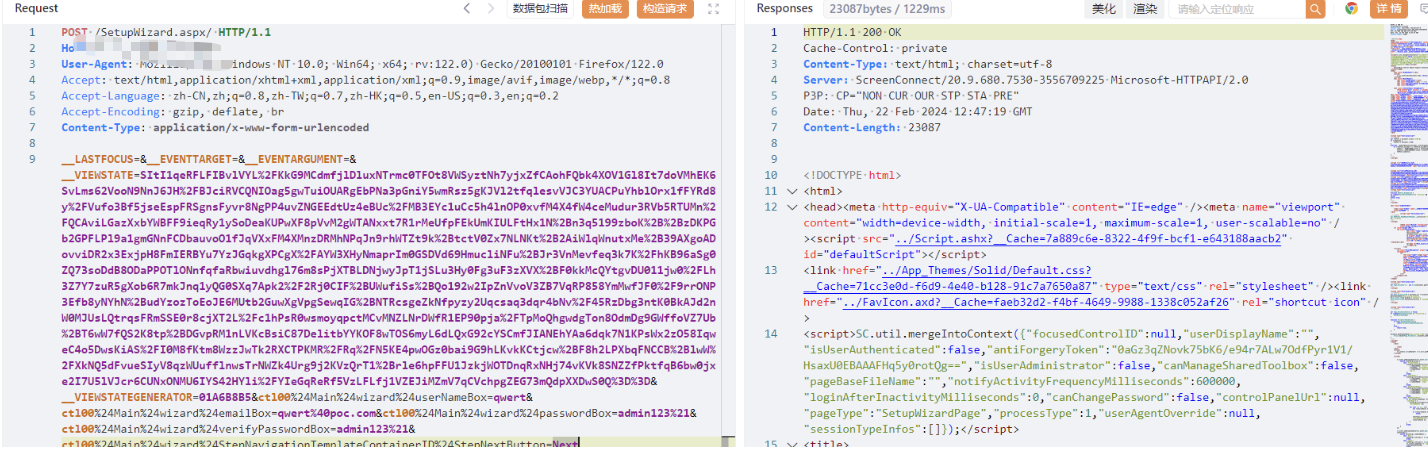This screenshot has height=454, width=1428.
Task: Click the orange search magnifier icon
Action: (1315, 9)
